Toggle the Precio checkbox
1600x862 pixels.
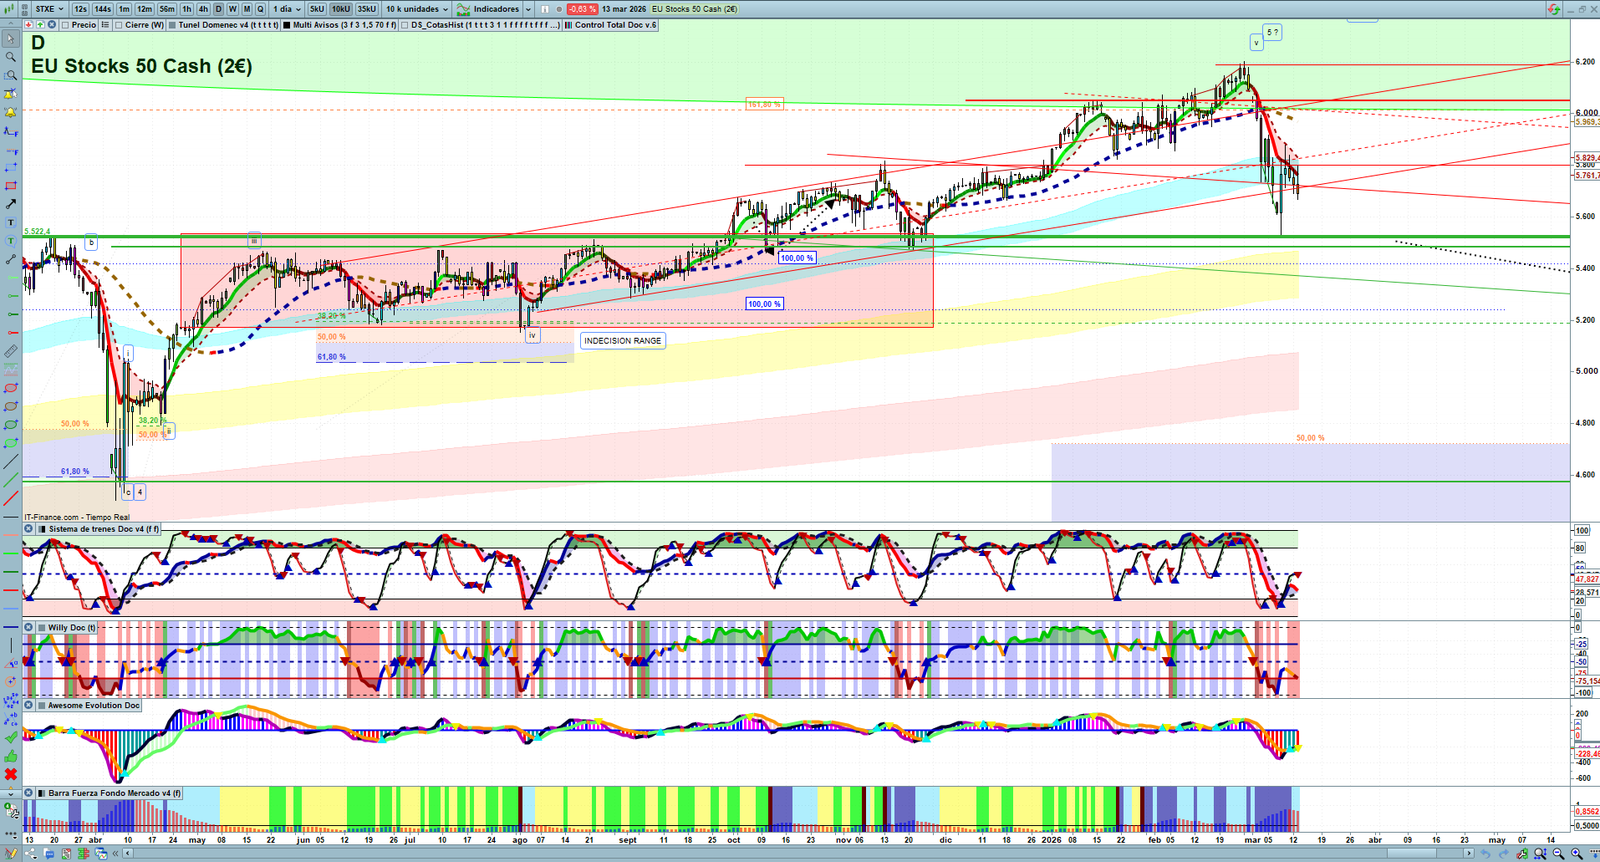(x=65, y=25)
